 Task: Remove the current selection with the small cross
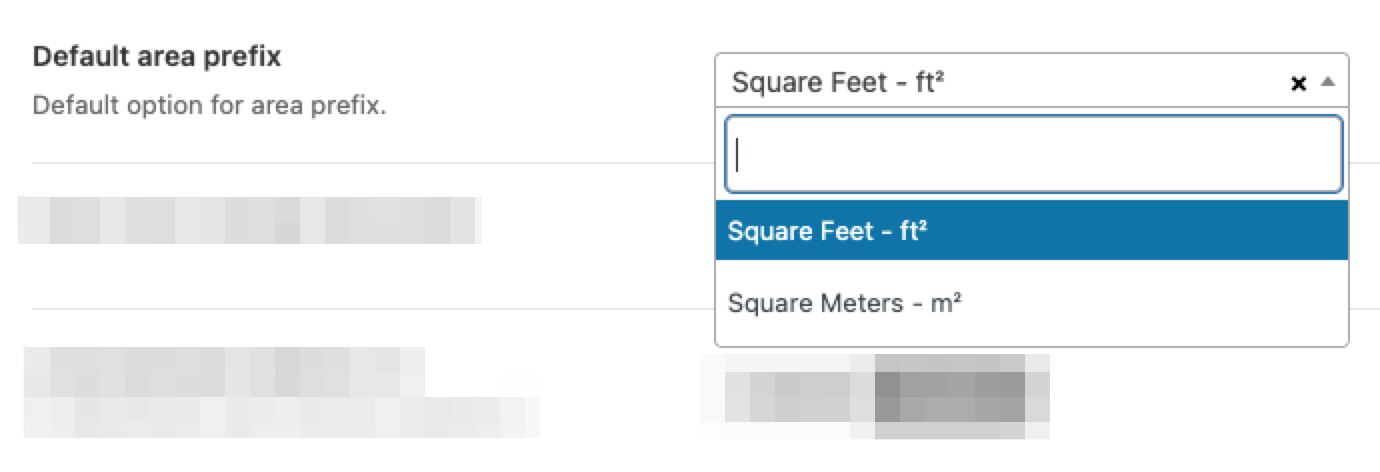pyautogui.click(x=1299, y=83)
